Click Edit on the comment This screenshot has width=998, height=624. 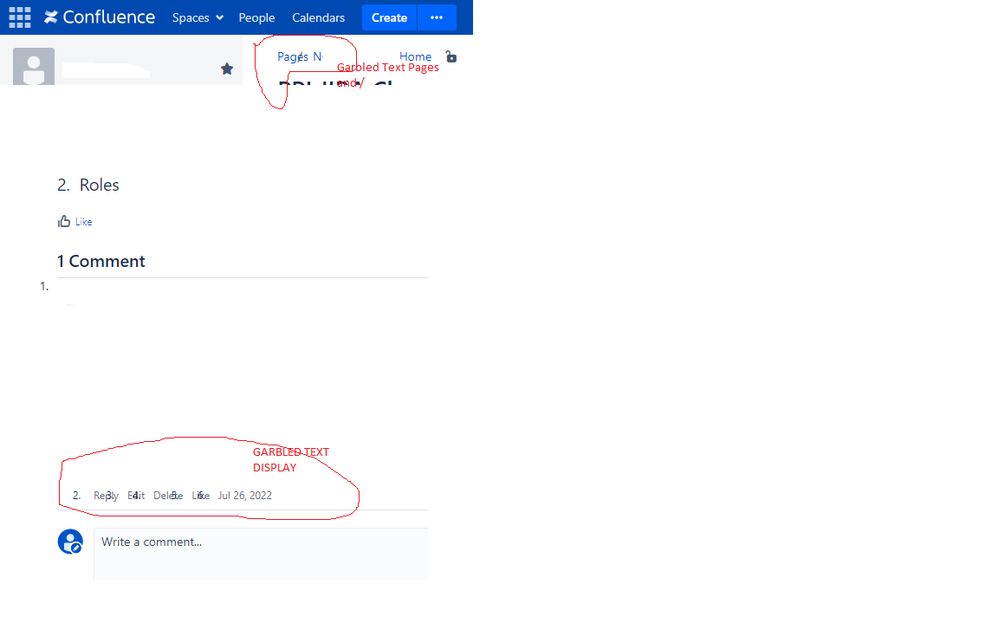pyautogui.click(x=136, y=495)
